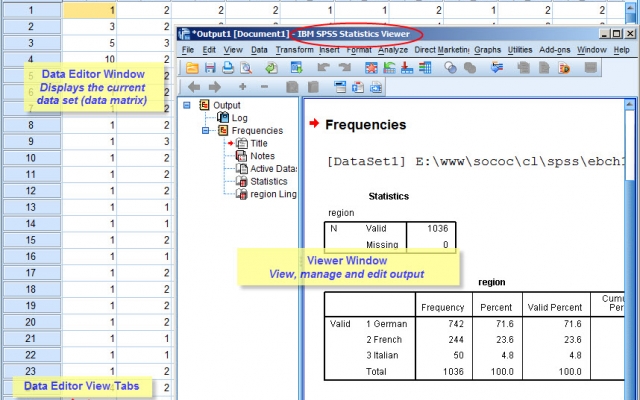Recall recently used dialogs
Image resolution: width=640 pixels, height=400 pixels.
296,67
